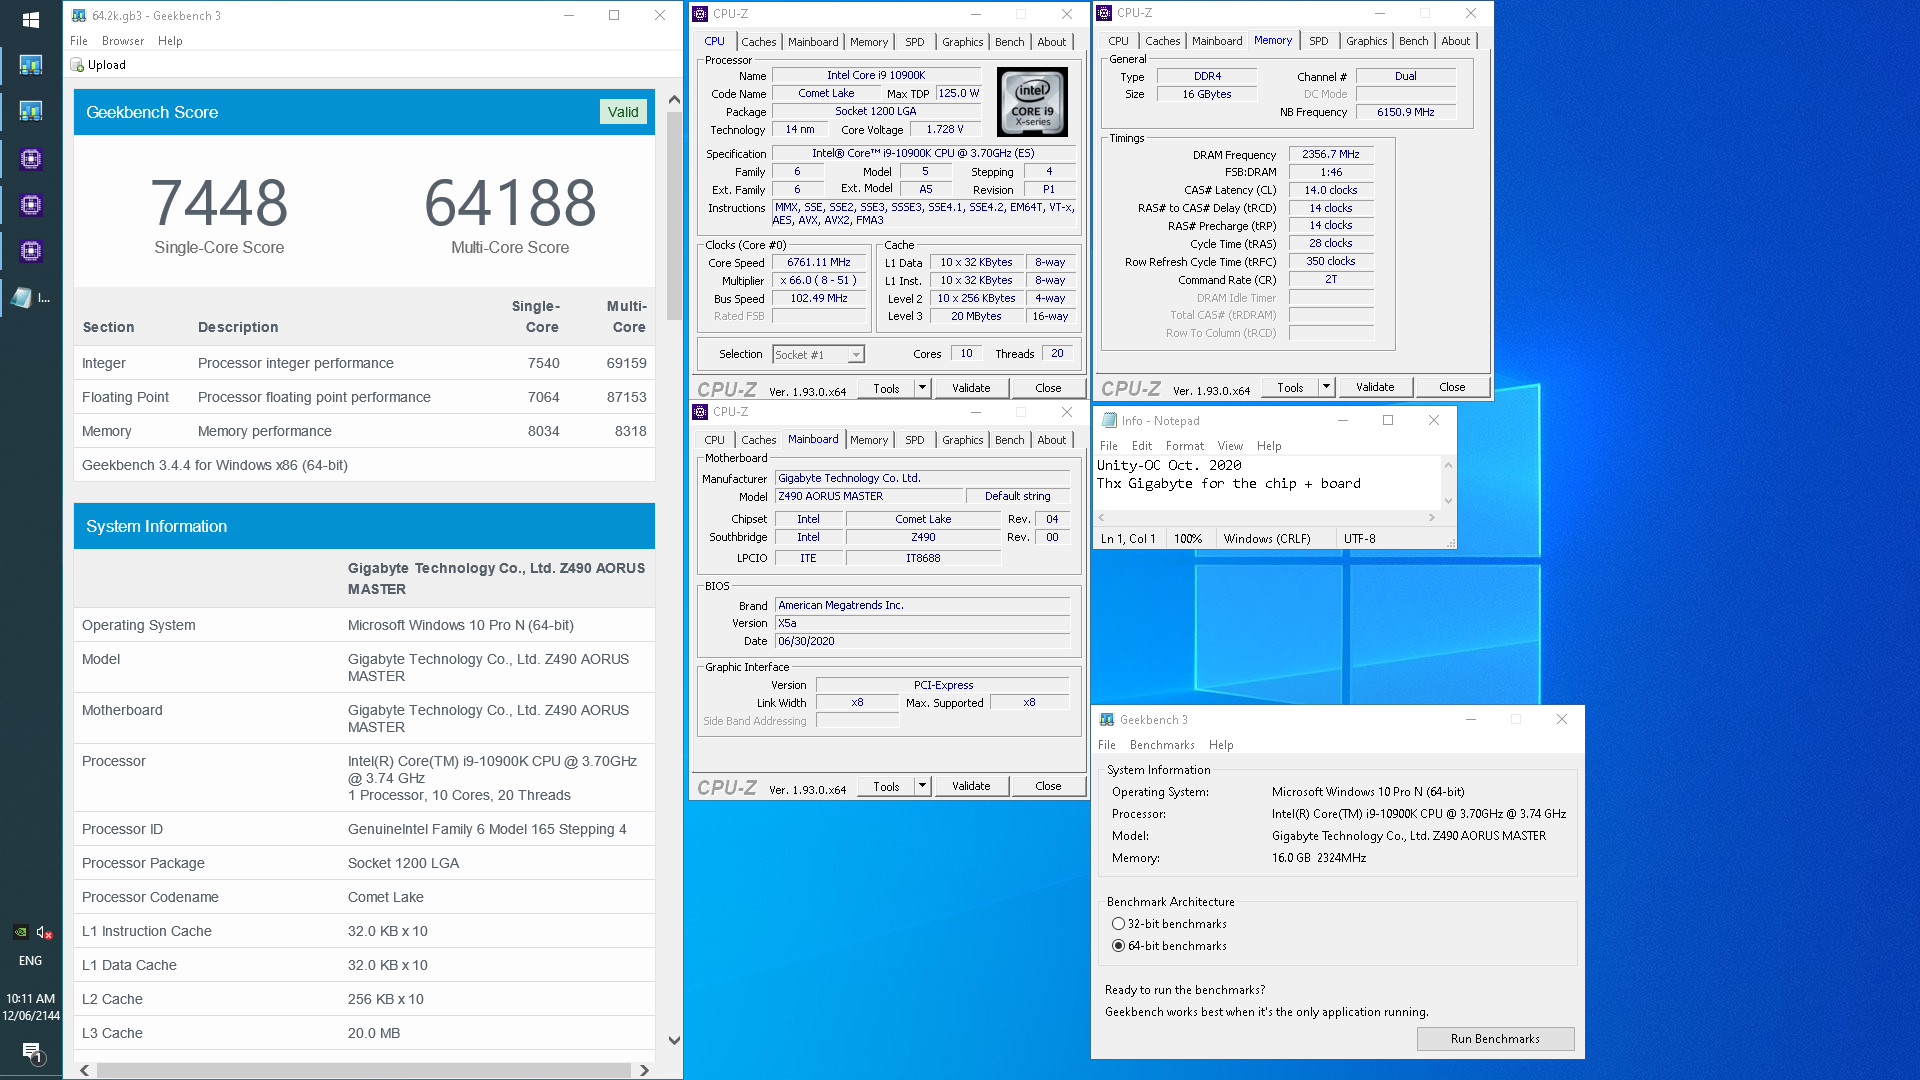Open Tools dropdown arrow in CPU-Z Mainboard window
The height and width of the screenshot is (1080, 1920).
[x=922, y=786]
